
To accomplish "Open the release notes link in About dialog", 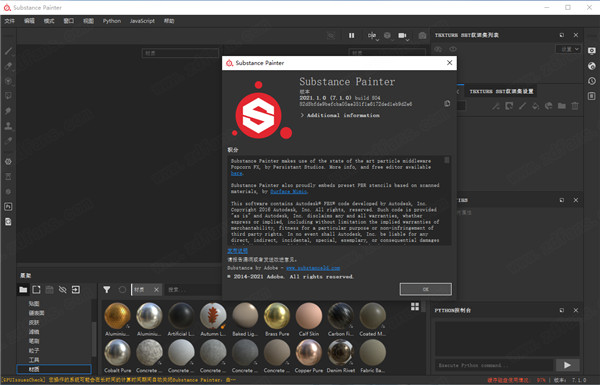I will click(x=237, y=251).
